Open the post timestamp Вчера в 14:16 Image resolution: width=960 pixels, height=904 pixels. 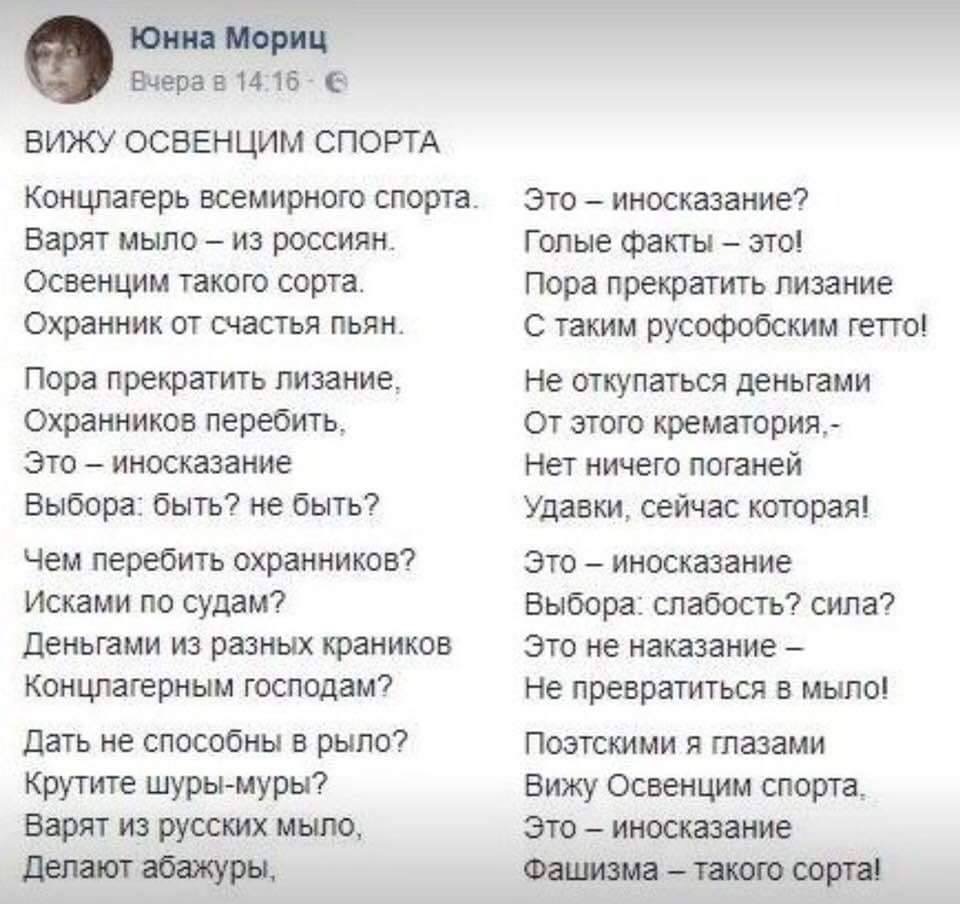pos(216,81)
